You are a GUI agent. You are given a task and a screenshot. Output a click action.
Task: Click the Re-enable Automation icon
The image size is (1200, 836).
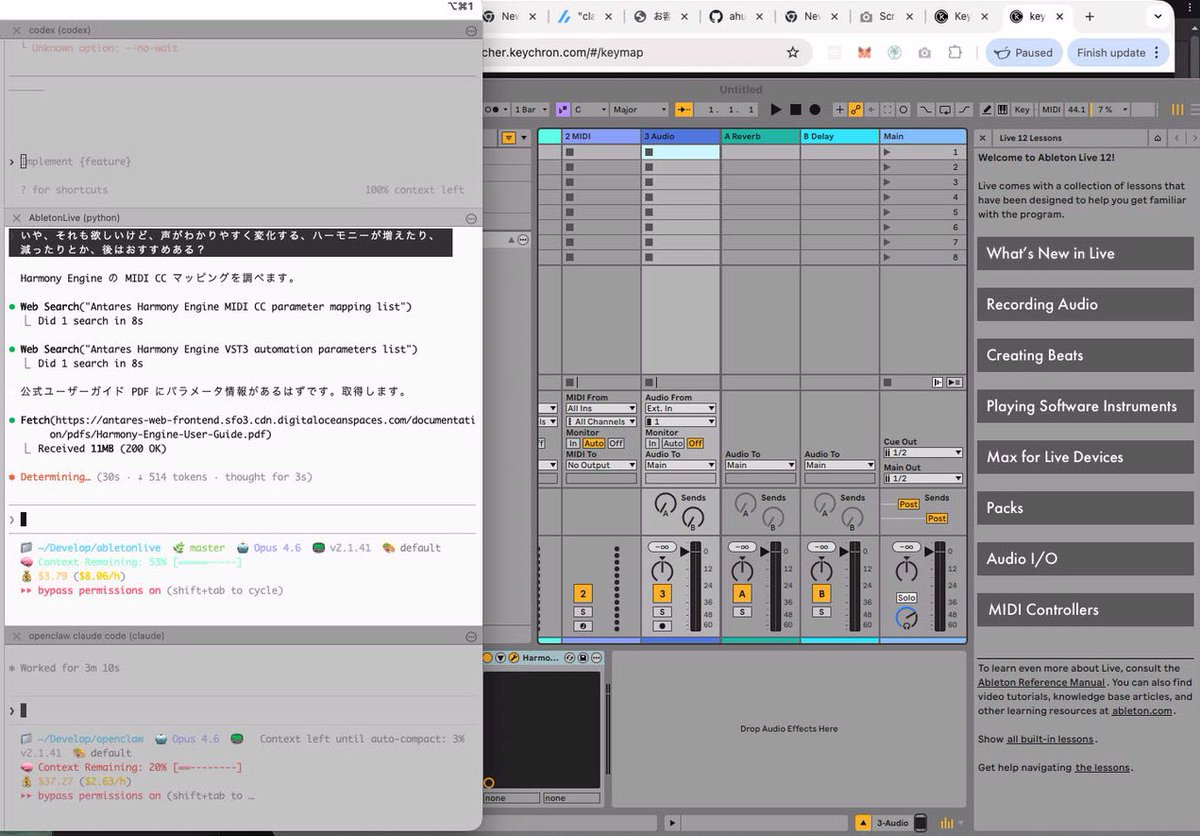click(x=871, y=109)
